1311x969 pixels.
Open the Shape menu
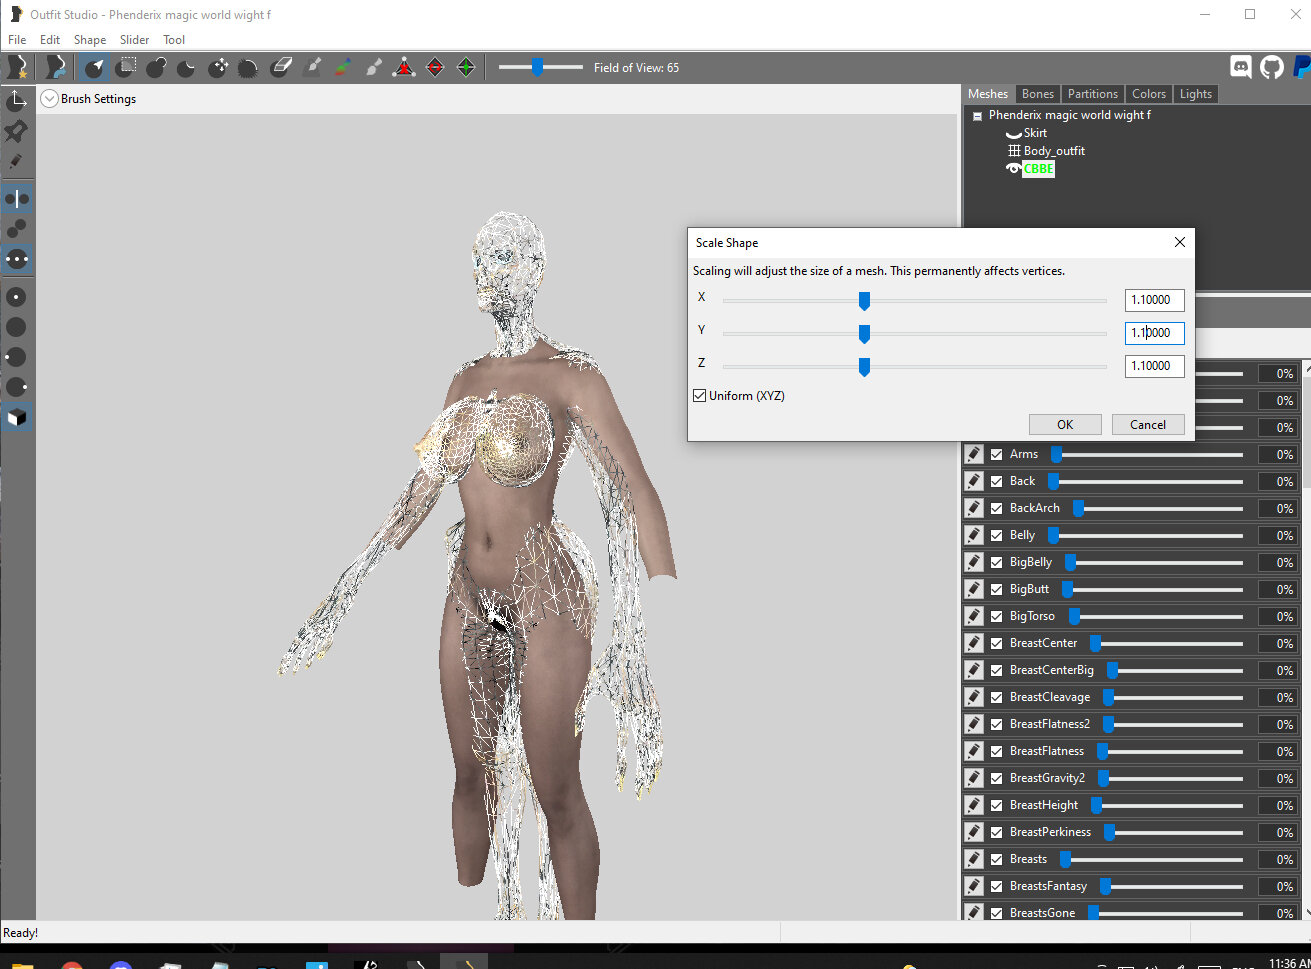tap(89, 40)
